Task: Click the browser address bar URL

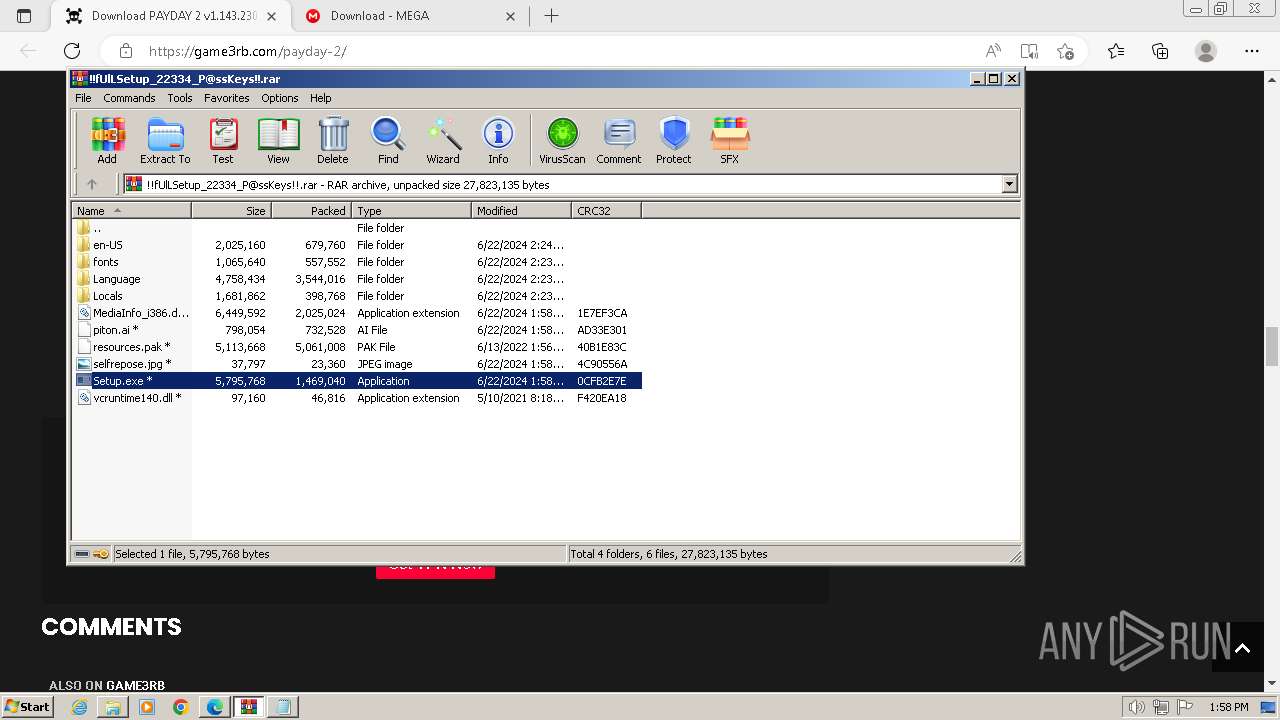Action: [247, 51]
